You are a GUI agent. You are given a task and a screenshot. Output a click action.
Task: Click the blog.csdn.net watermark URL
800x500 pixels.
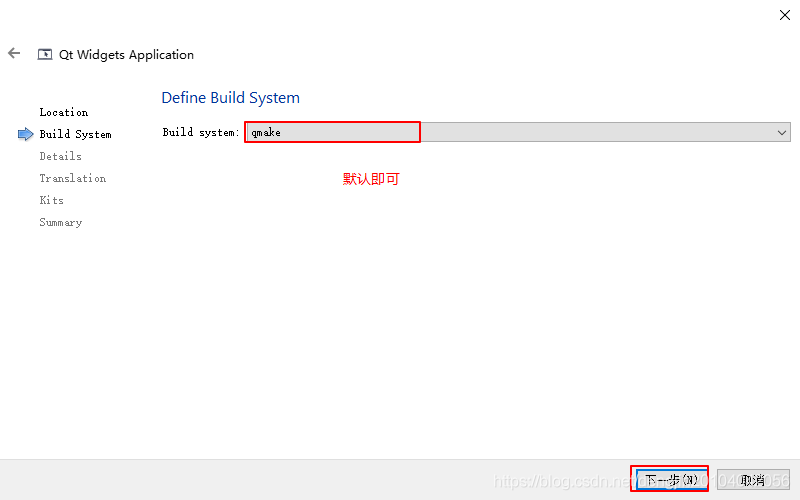point(642,481)
